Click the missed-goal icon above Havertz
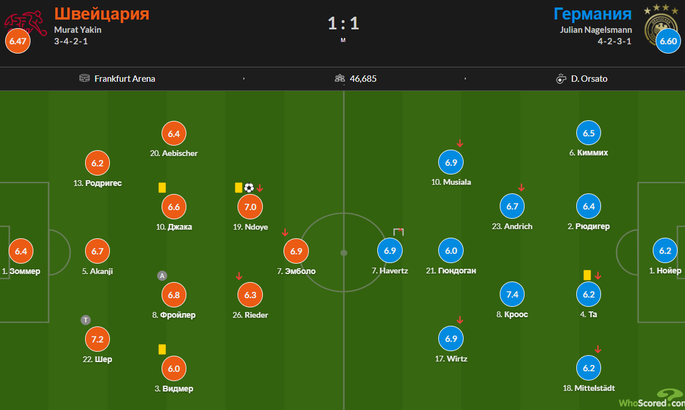This screenshot has height=410, width=685. (x=398, y=232)
